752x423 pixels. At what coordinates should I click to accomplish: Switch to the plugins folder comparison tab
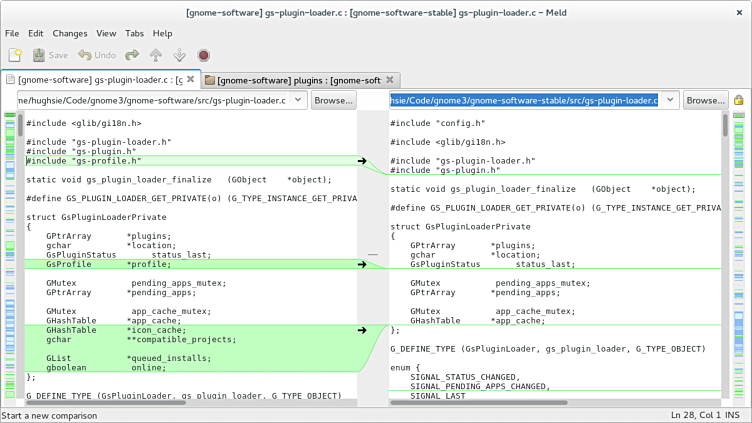point(296,80)
